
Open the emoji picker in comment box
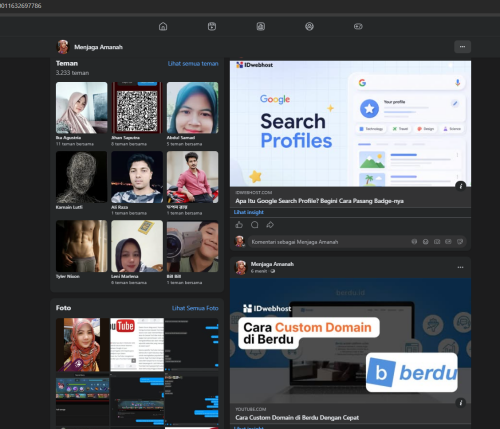[426, 242]
